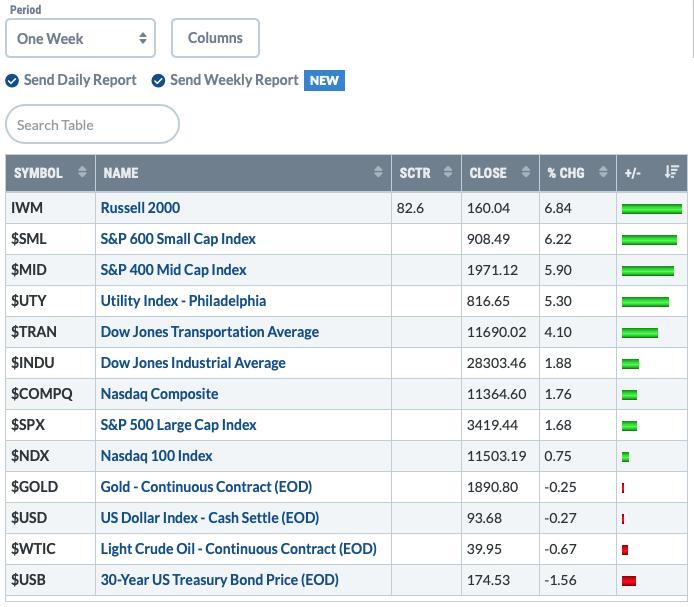Click the green bar in the IWM row

652,209
